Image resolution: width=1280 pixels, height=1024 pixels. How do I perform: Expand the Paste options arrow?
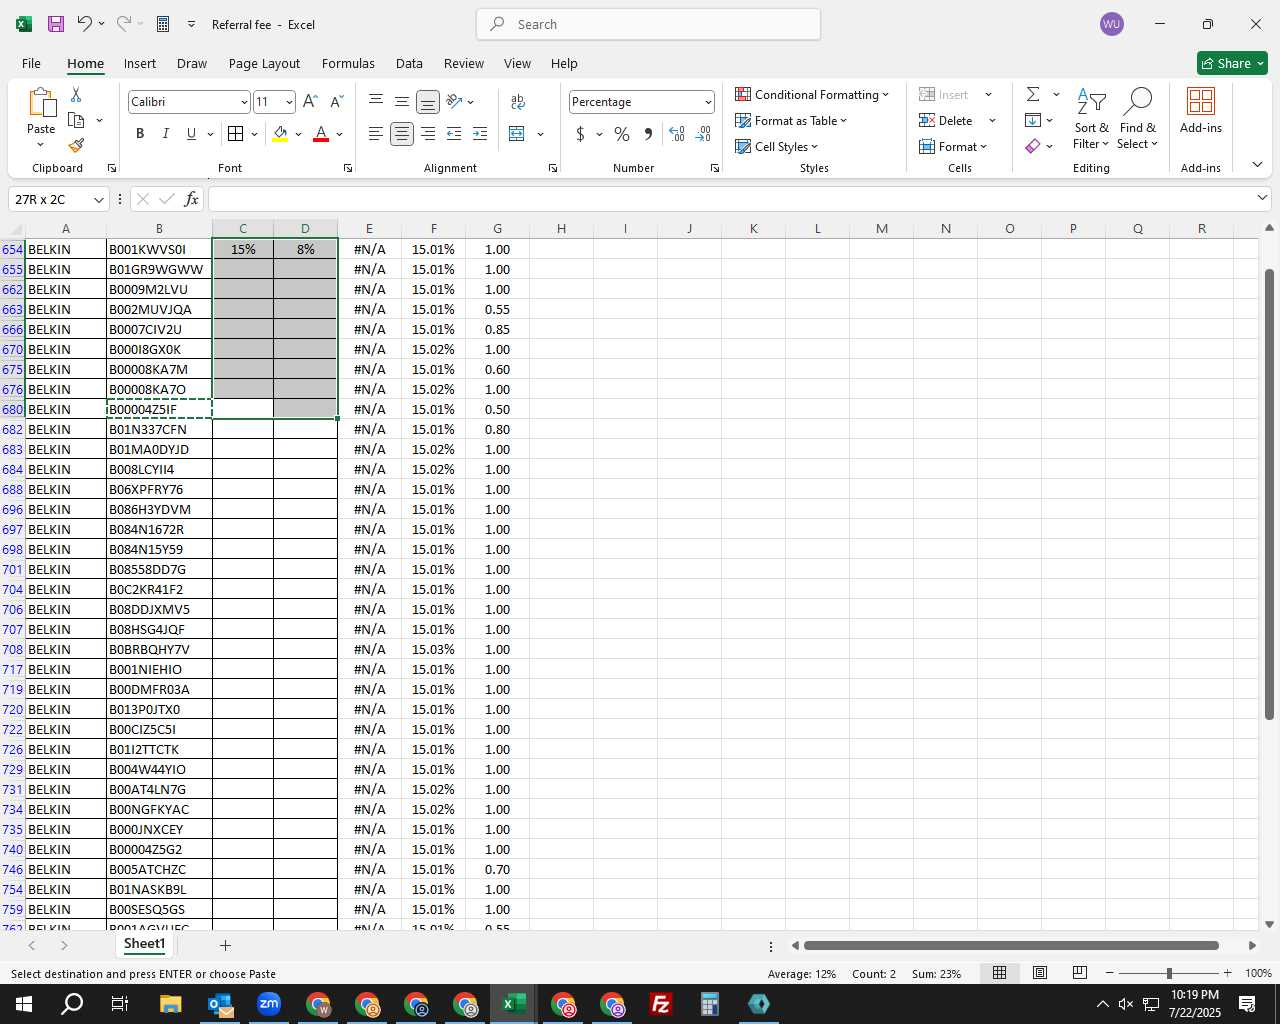point(41,145)
